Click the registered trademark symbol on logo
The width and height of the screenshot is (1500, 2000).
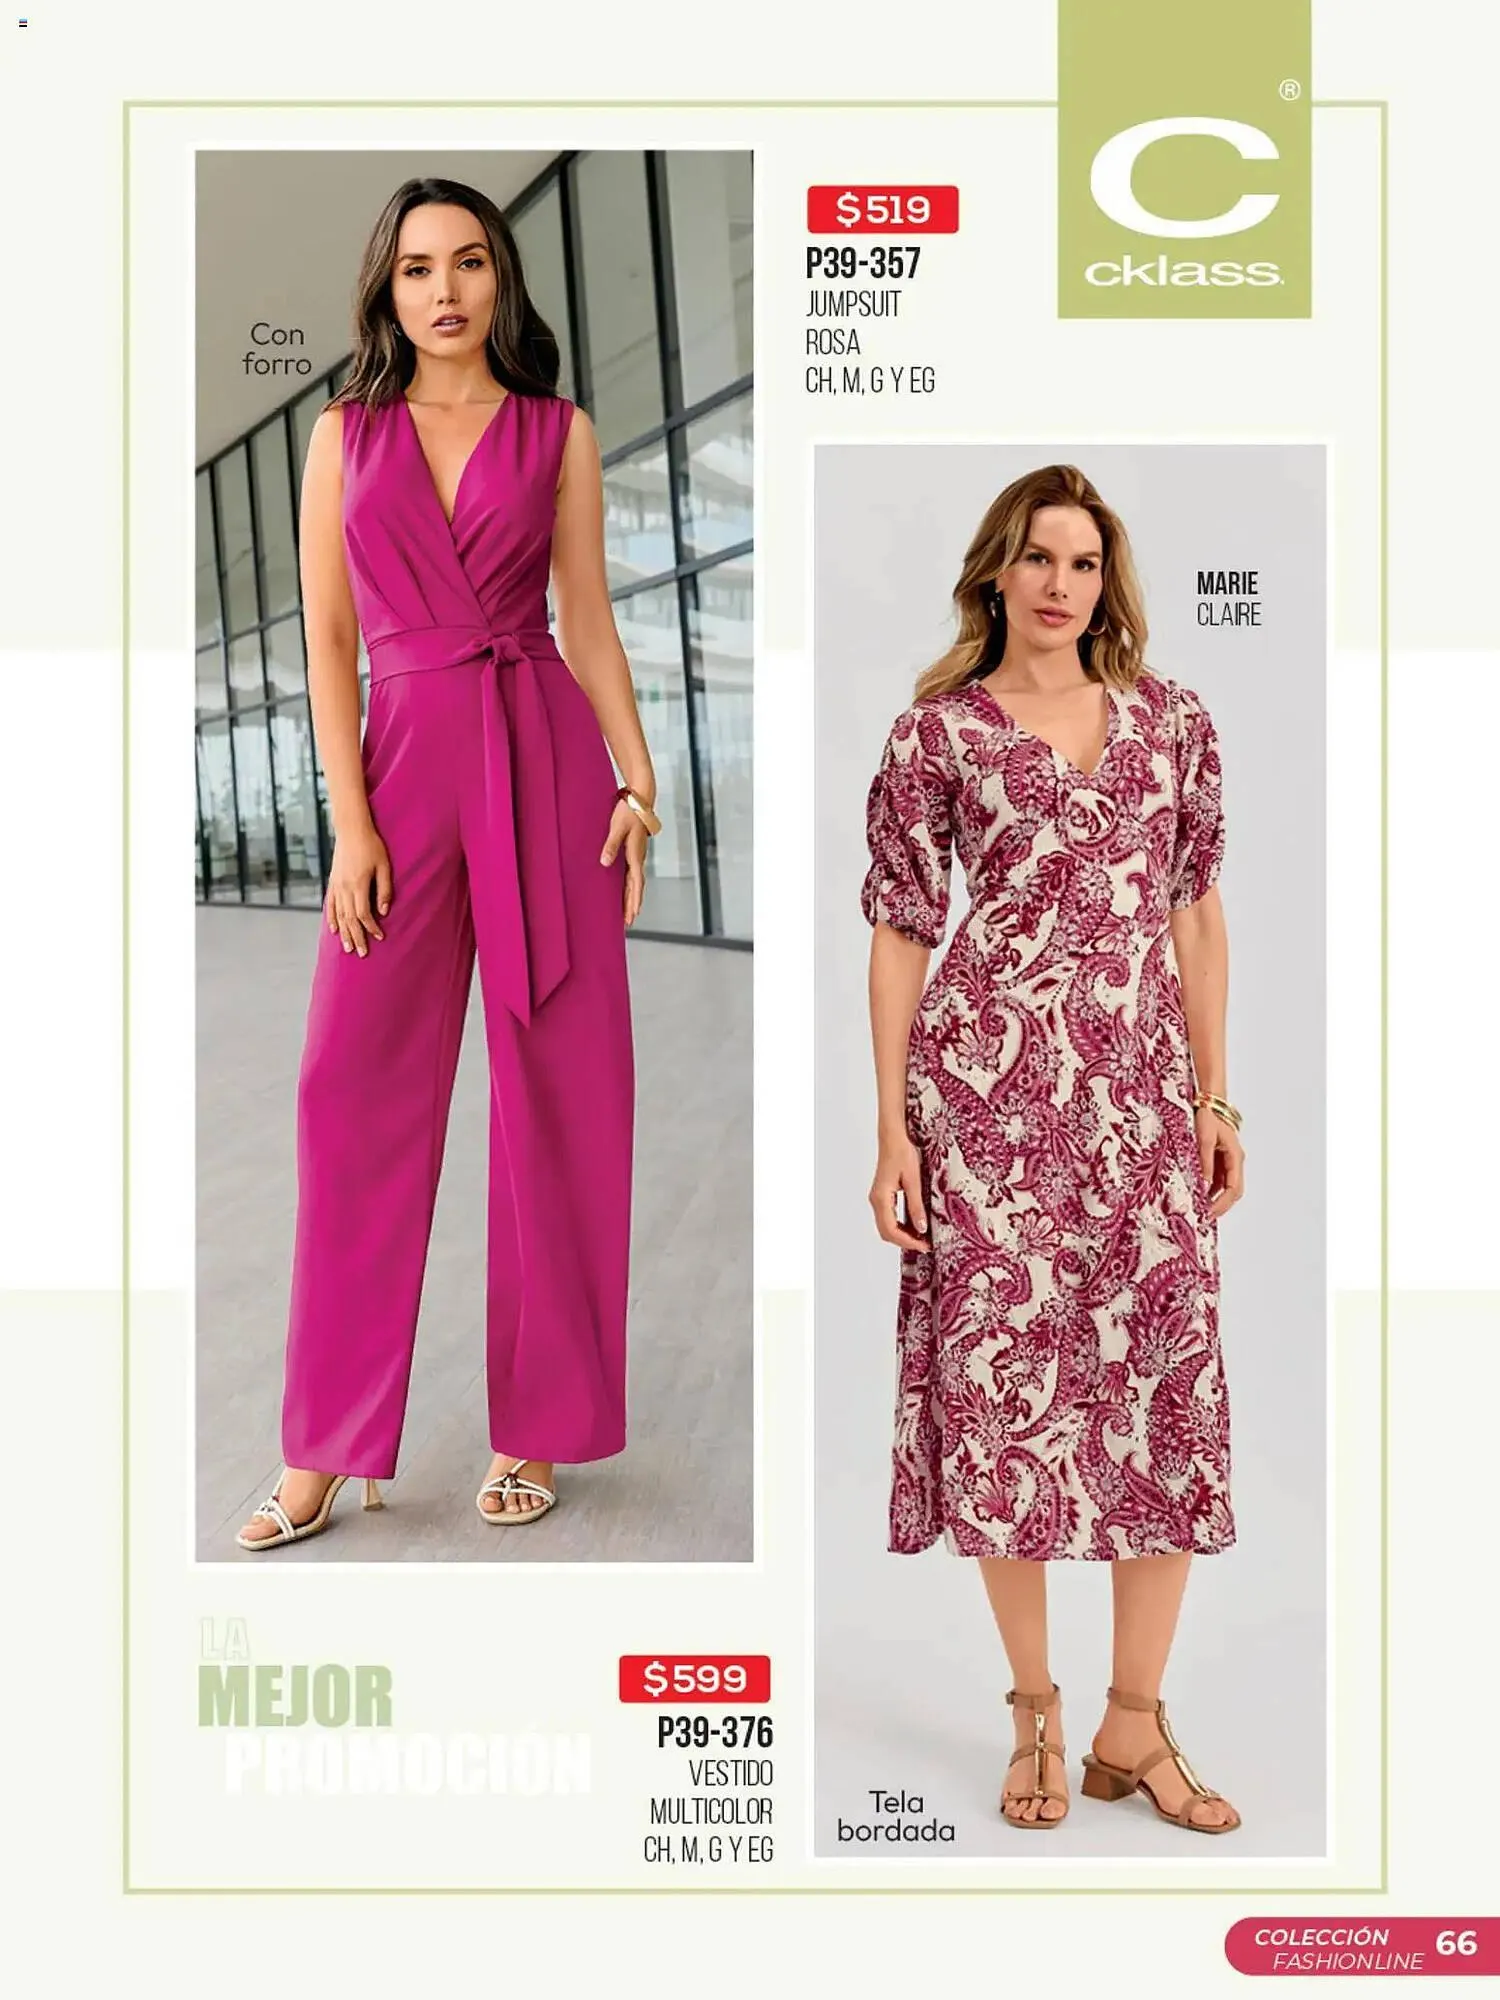pyautogui.click(x=1290, y=90)
